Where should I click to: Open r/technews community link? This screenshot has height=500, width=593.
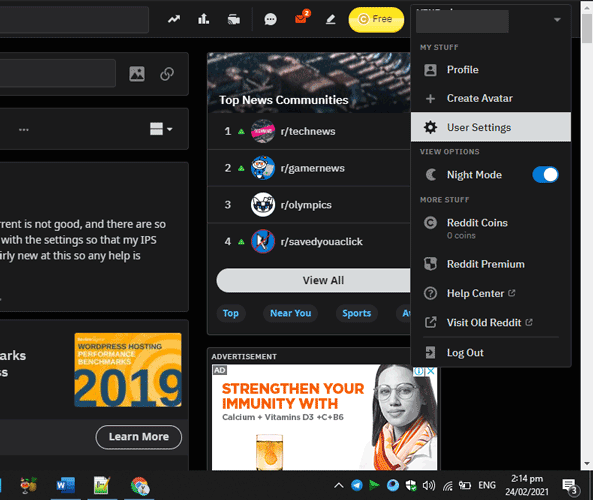click(308, 131)
